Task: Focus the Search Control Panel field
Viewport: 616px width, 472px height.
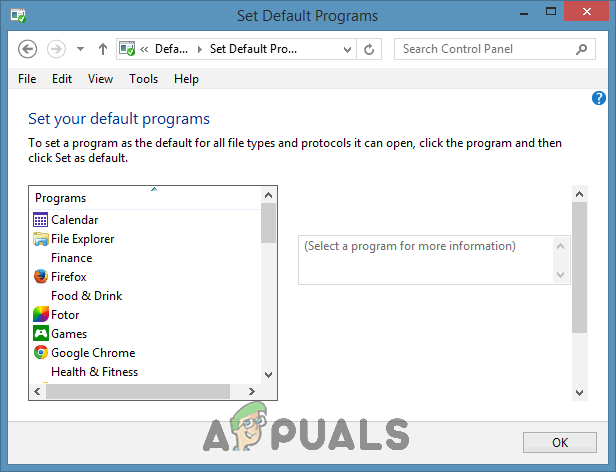Action: [485, 49]
